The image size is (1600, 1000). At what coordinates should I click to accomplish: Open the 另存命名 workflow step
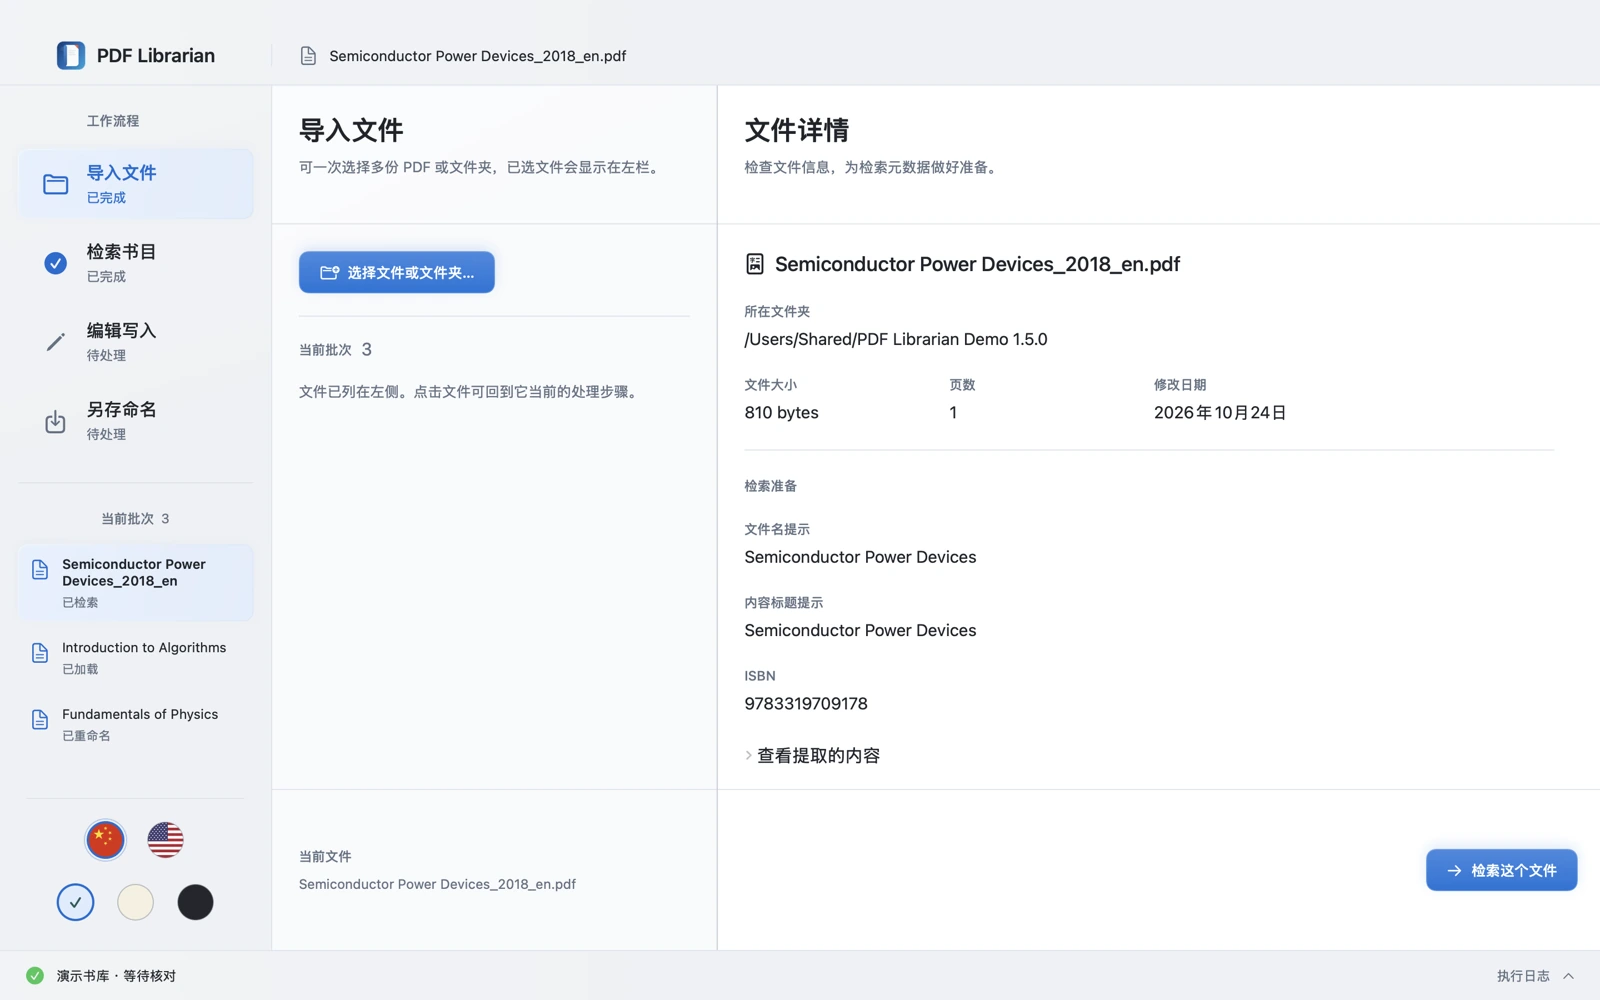[x=136, y=421]
